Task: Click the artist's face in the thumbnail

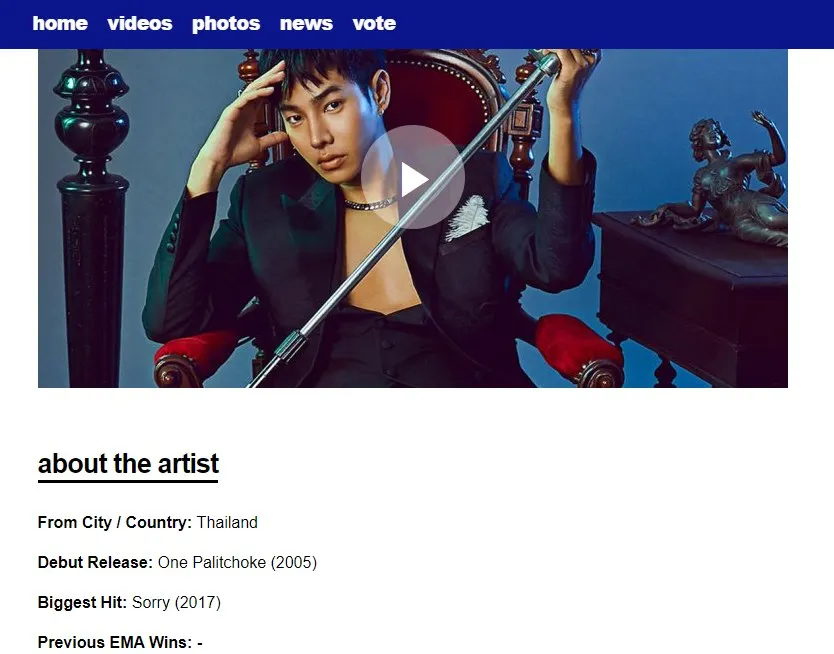Action: tap(319, 130)
